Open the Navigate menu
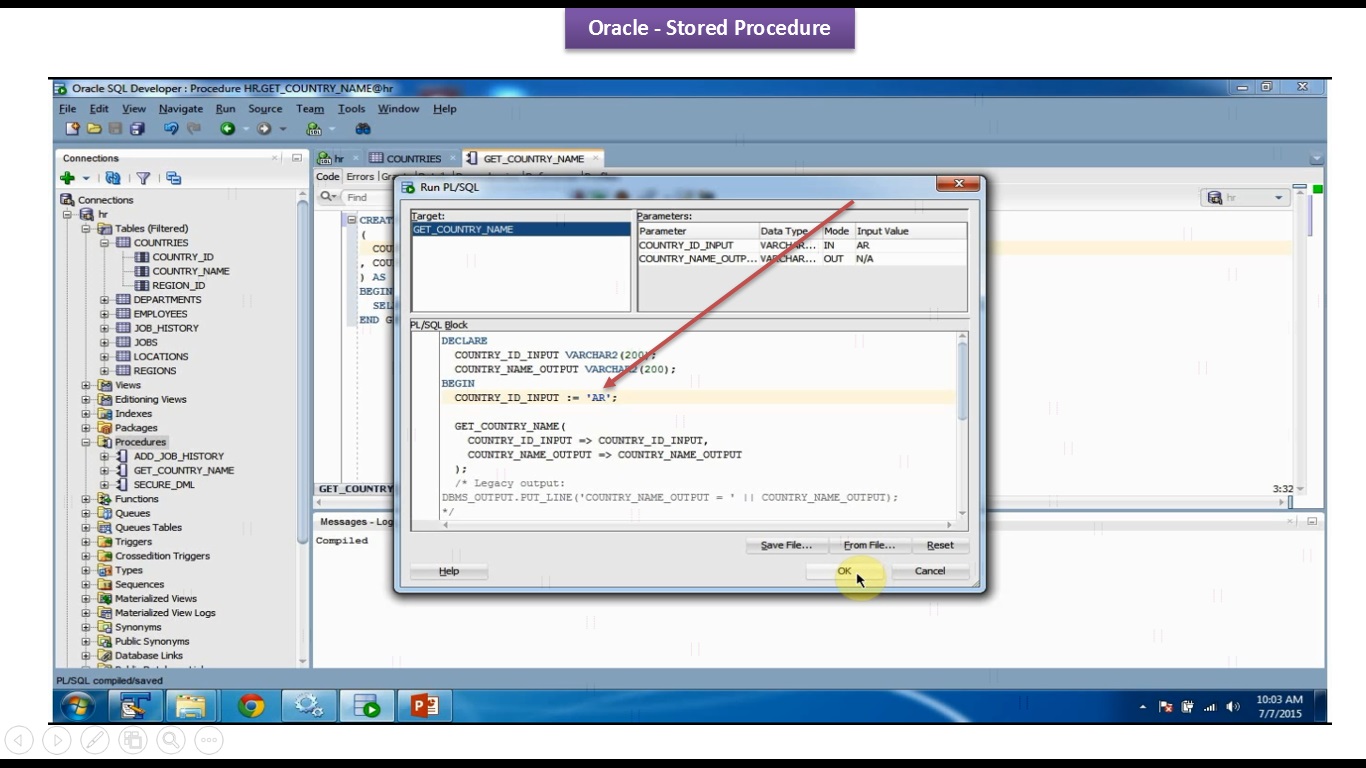This screenshot has height=768, width=1366. [x=181, y=109]
